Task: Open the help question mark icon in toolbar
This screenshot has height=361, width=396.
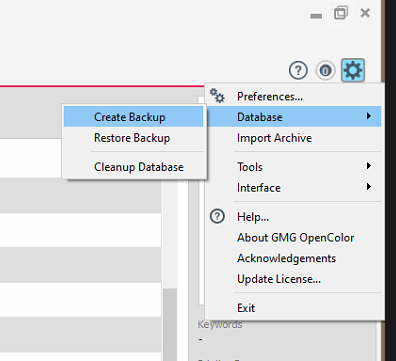Action: [298, 71]
